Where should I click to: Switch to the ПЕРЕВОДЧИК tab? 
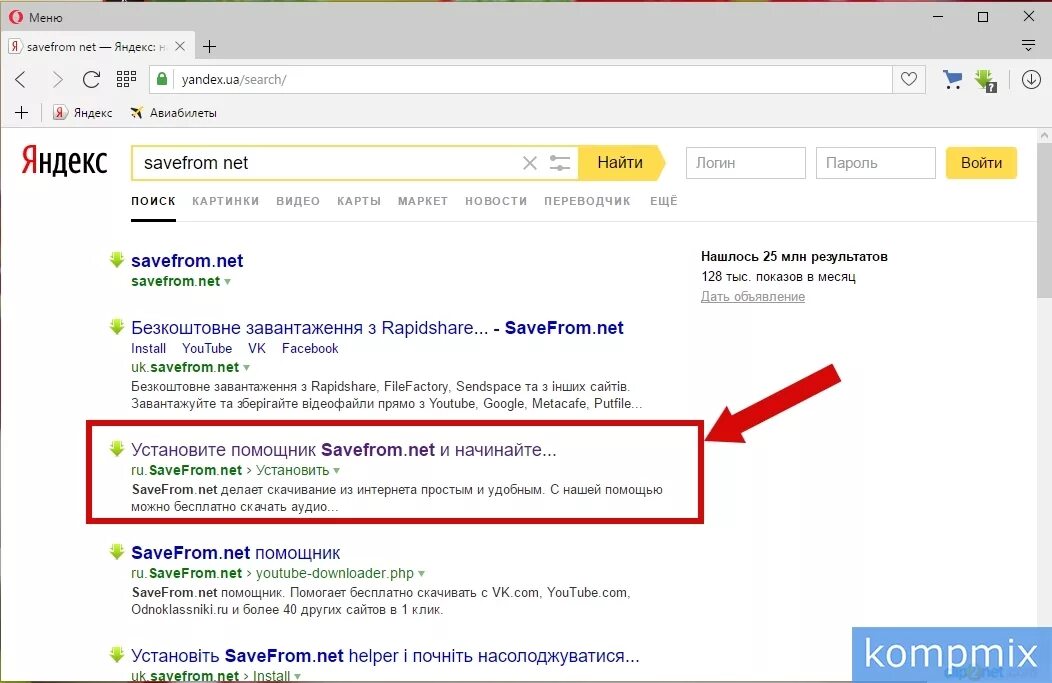(x=587, y=201)
